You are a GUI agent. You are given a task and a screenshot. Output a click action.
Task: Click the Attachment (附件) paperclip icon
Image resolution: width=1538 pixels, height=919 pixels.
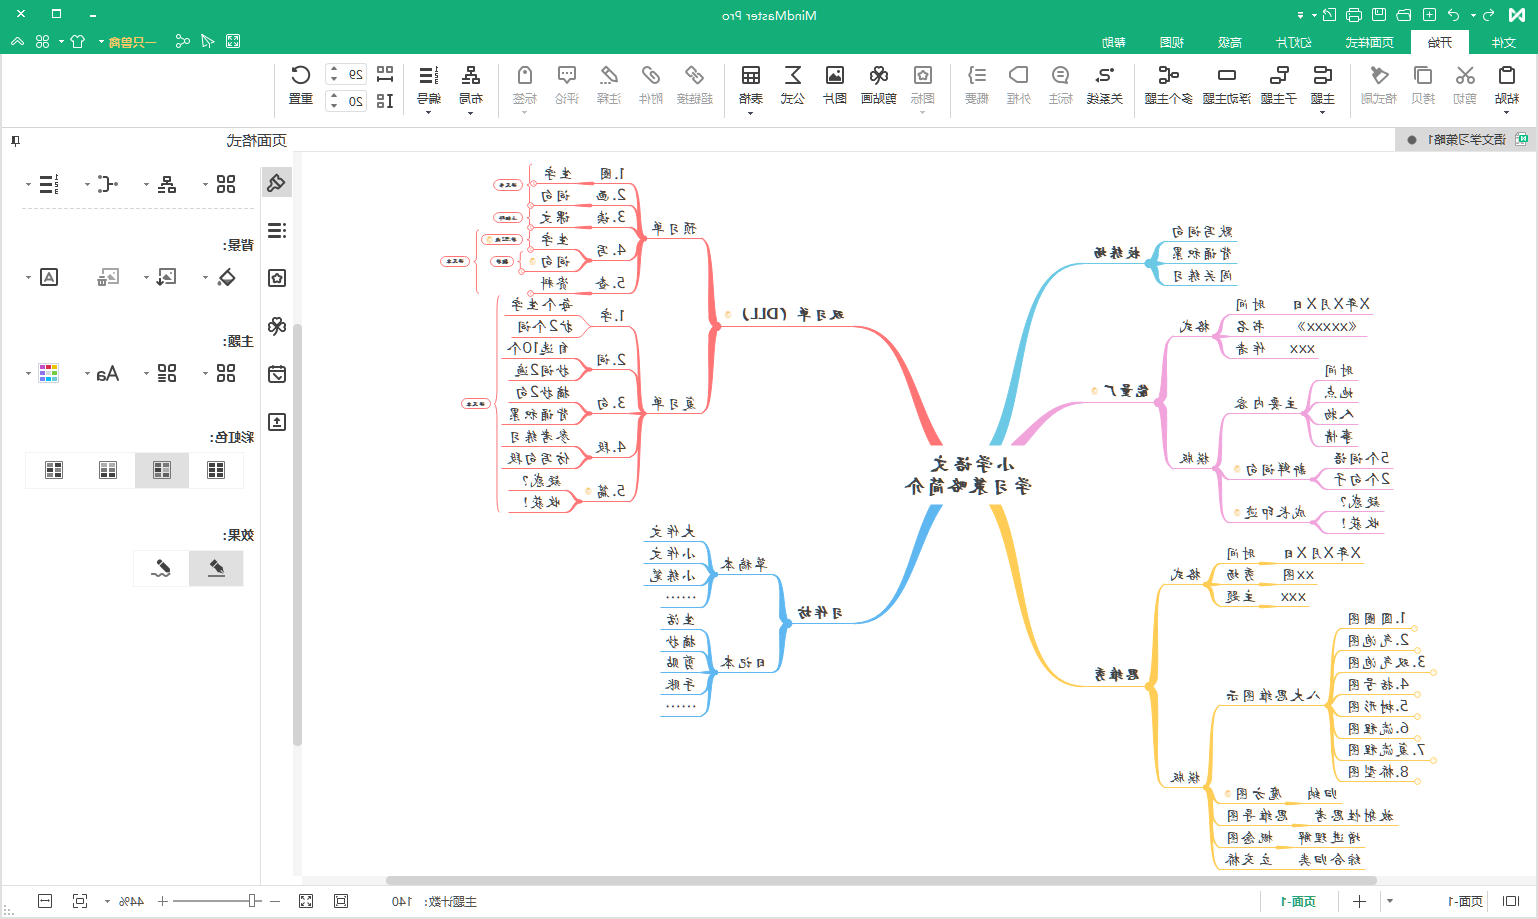[x=651, y=76]
